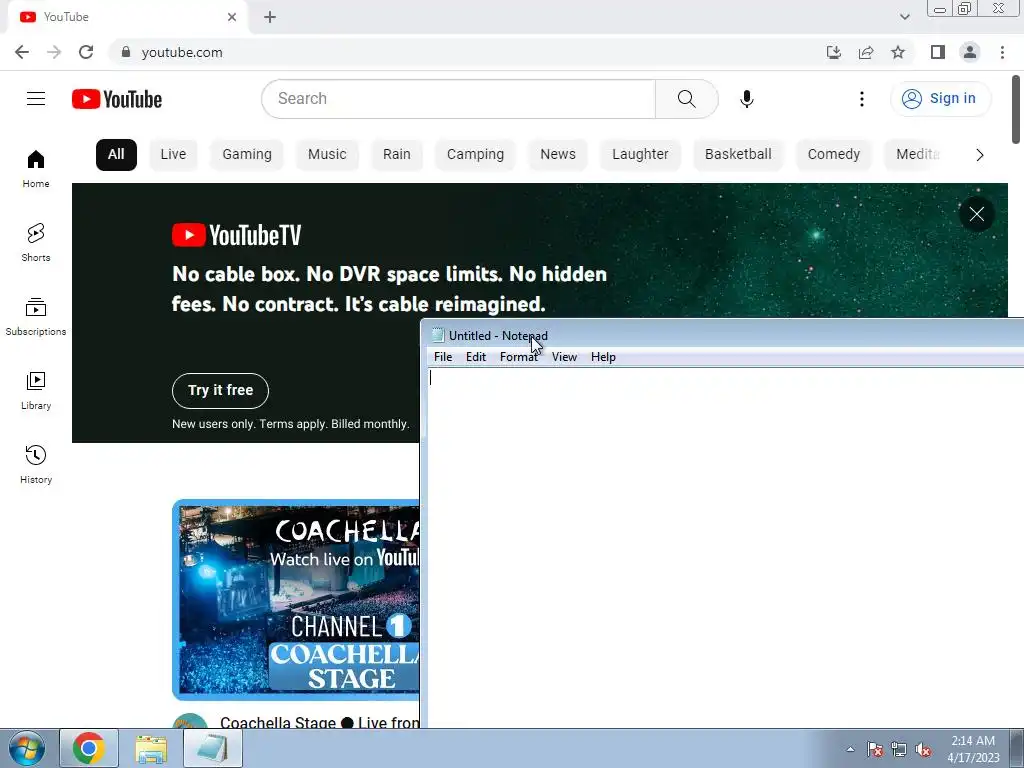The height and width of the screenshot is (768, 1024).
Task: Open Subscriptions from the sidebar
Action: (x=36, y=317)
